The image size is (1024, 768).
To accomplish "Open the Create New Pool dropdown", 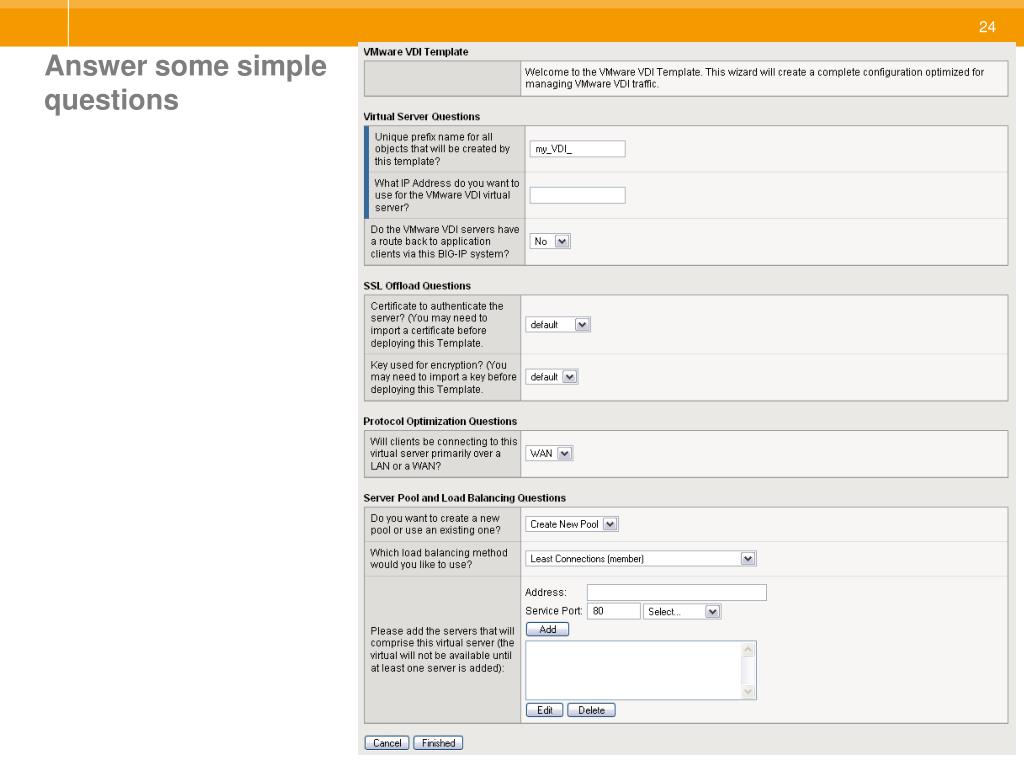I will click(571, 524).
